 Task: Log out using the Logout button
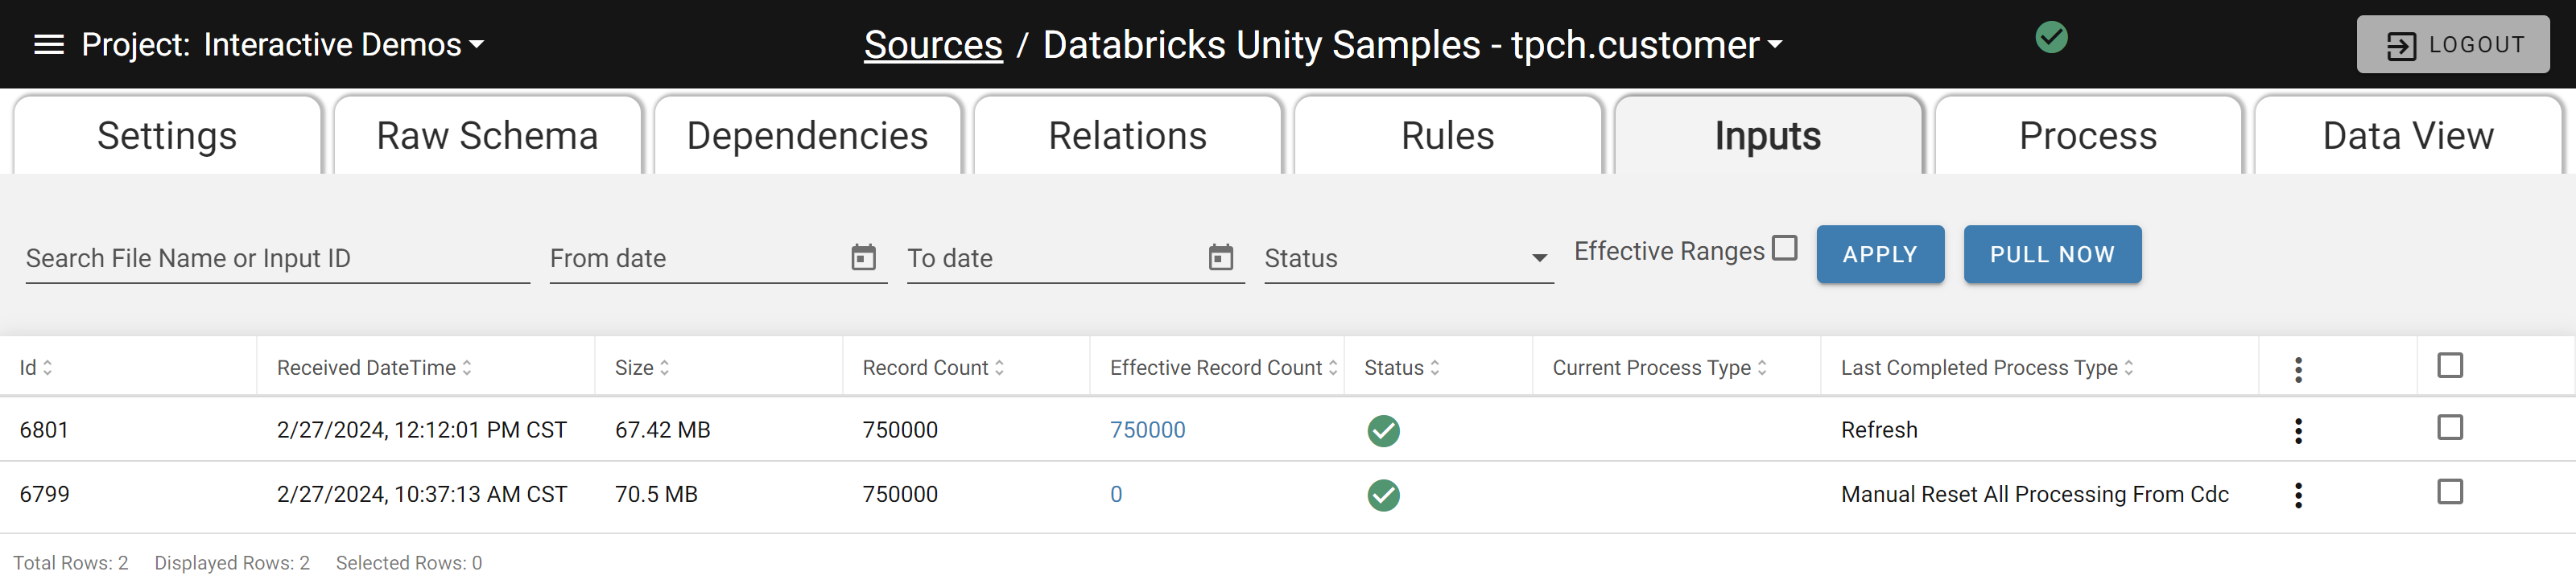point(2452,45)
